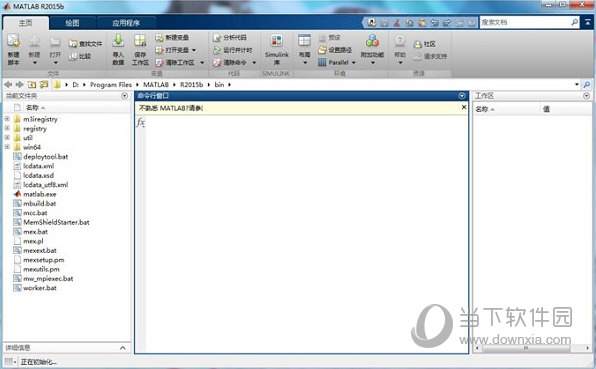Click in the Search Documentation field
Image resolution: width=596 pixels, height=369 pixels.
[x=525, y=22]
